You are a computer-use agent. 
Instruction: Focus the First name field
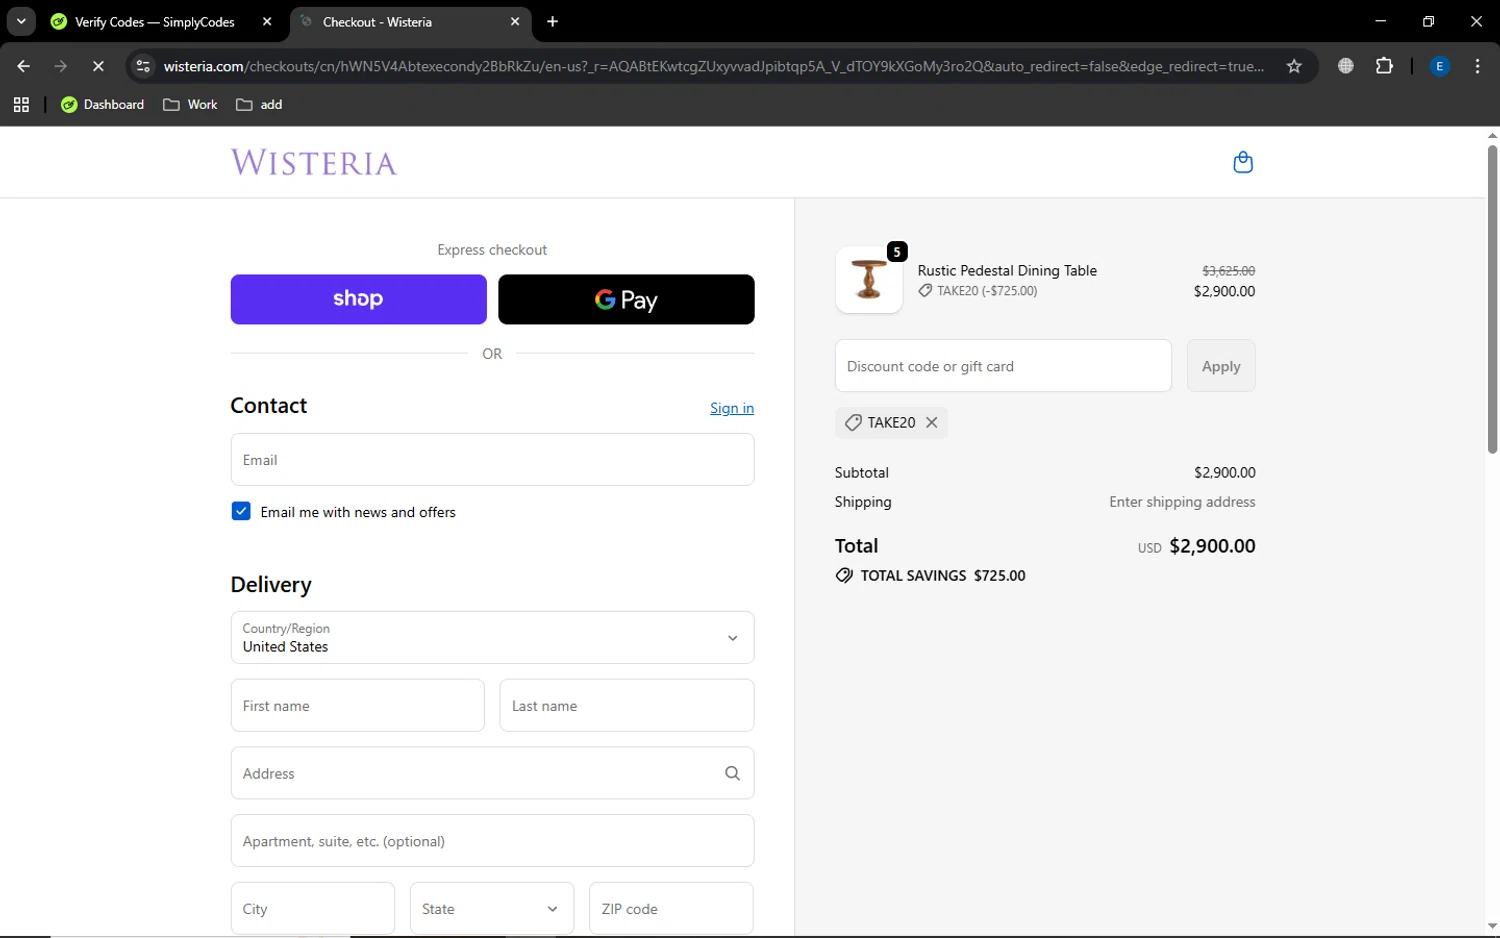point(357,705)
